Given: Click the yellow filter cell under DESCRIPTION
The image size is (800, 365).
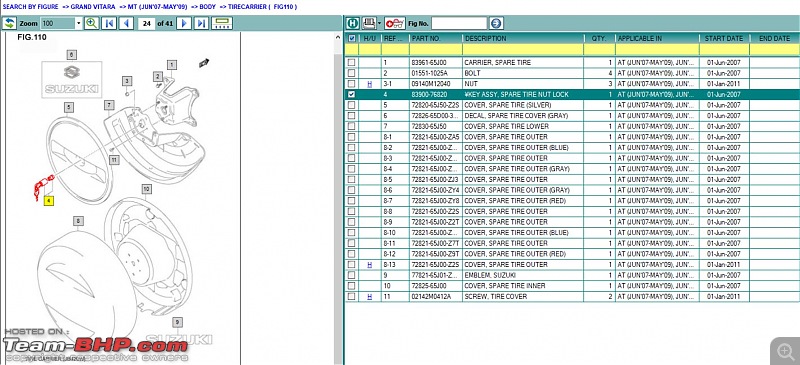Looking at the screenshot, I should [x=523, y=50].
